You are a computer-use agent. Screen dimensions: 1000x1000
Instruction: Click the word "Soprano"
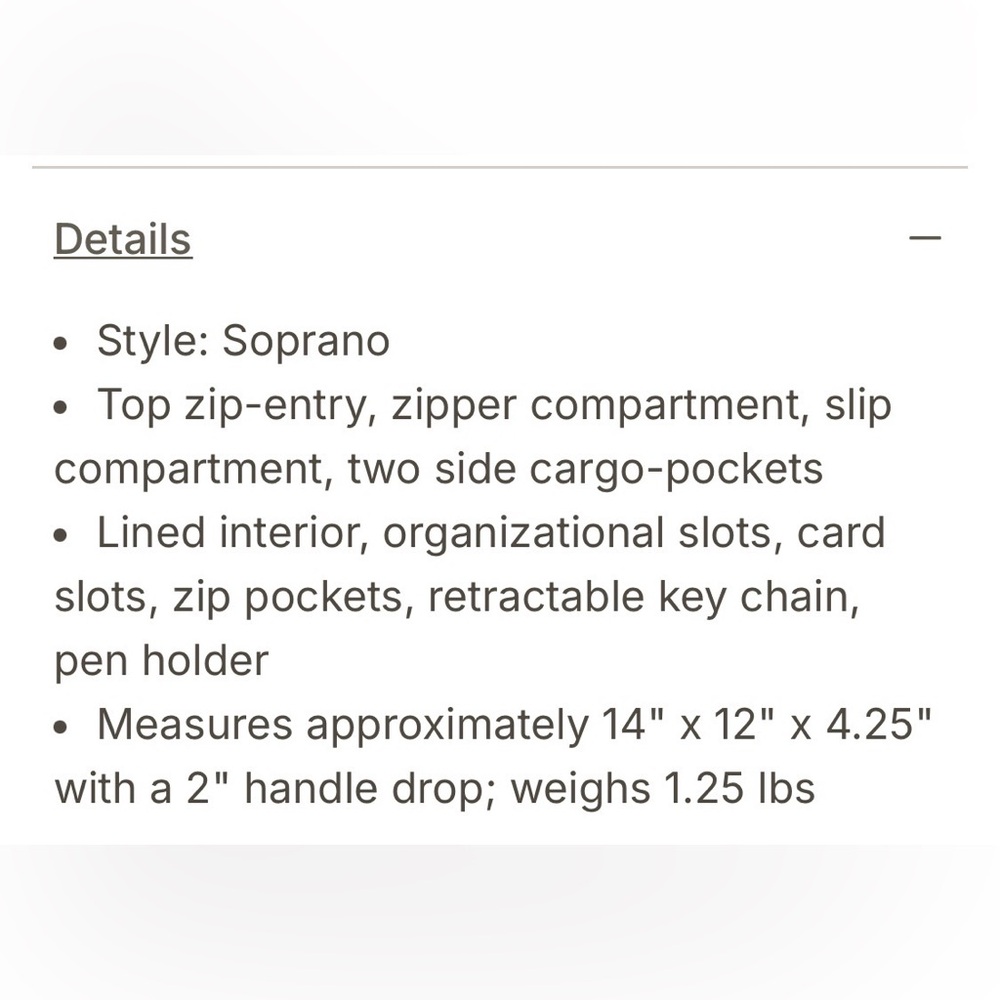pyautogui.click(x=305, y=341)
